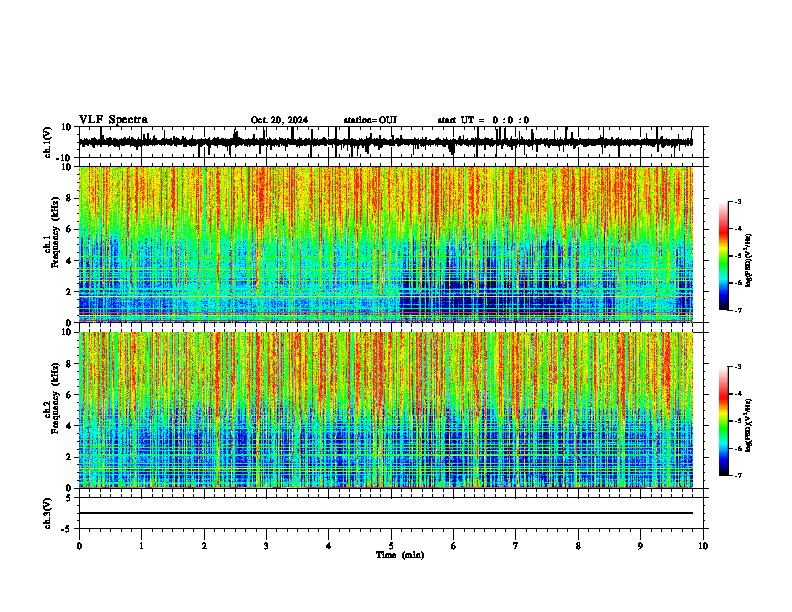Viewport: 792px width, 612px height.
Task: Click the "5" tick label on time axis
Action: click(x=391, y=546)
